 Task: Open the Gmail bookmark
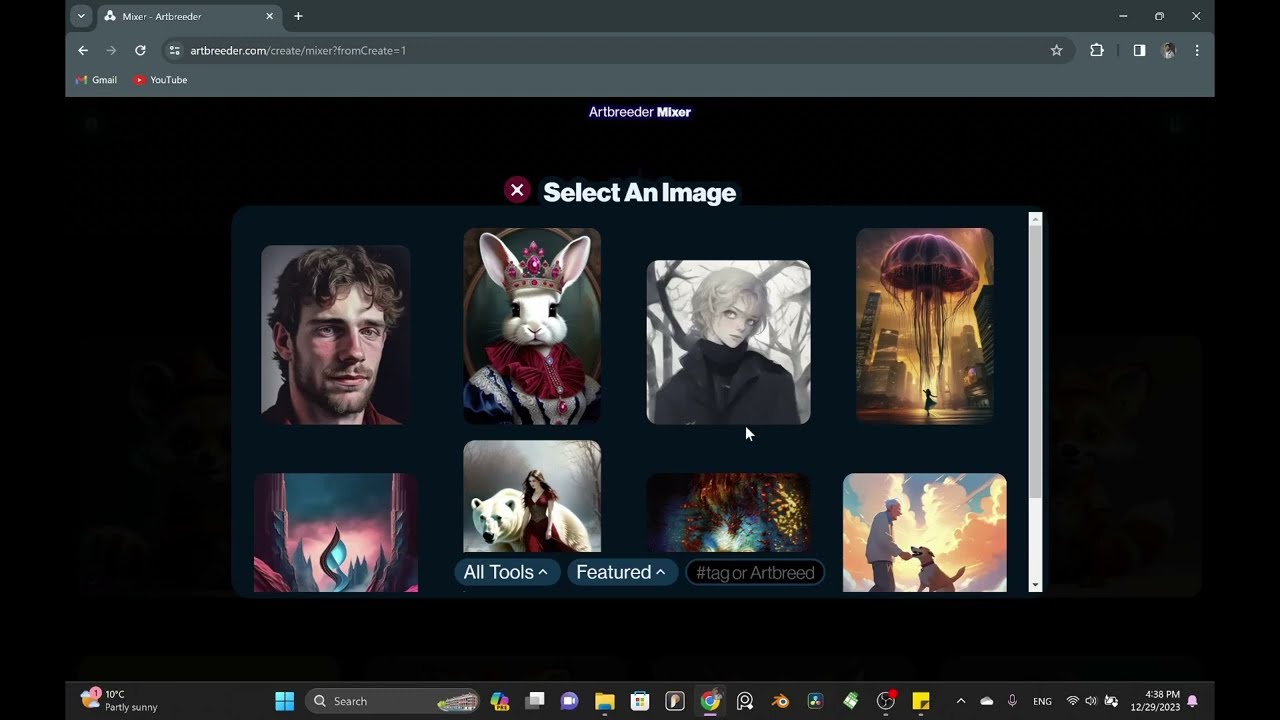click(x=97, y=80)
